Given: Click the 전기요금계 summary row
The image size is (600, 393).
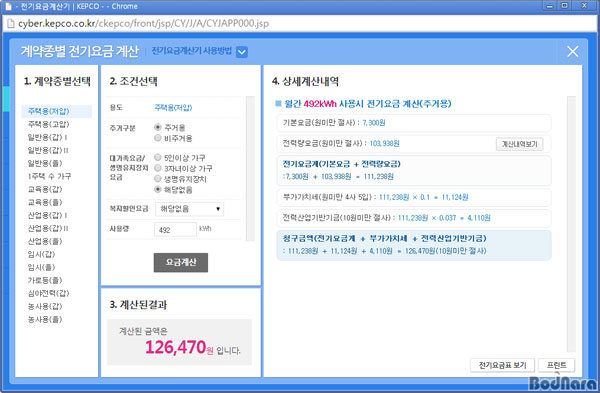Looking at the screenshot, I should [x=414, y=171].
